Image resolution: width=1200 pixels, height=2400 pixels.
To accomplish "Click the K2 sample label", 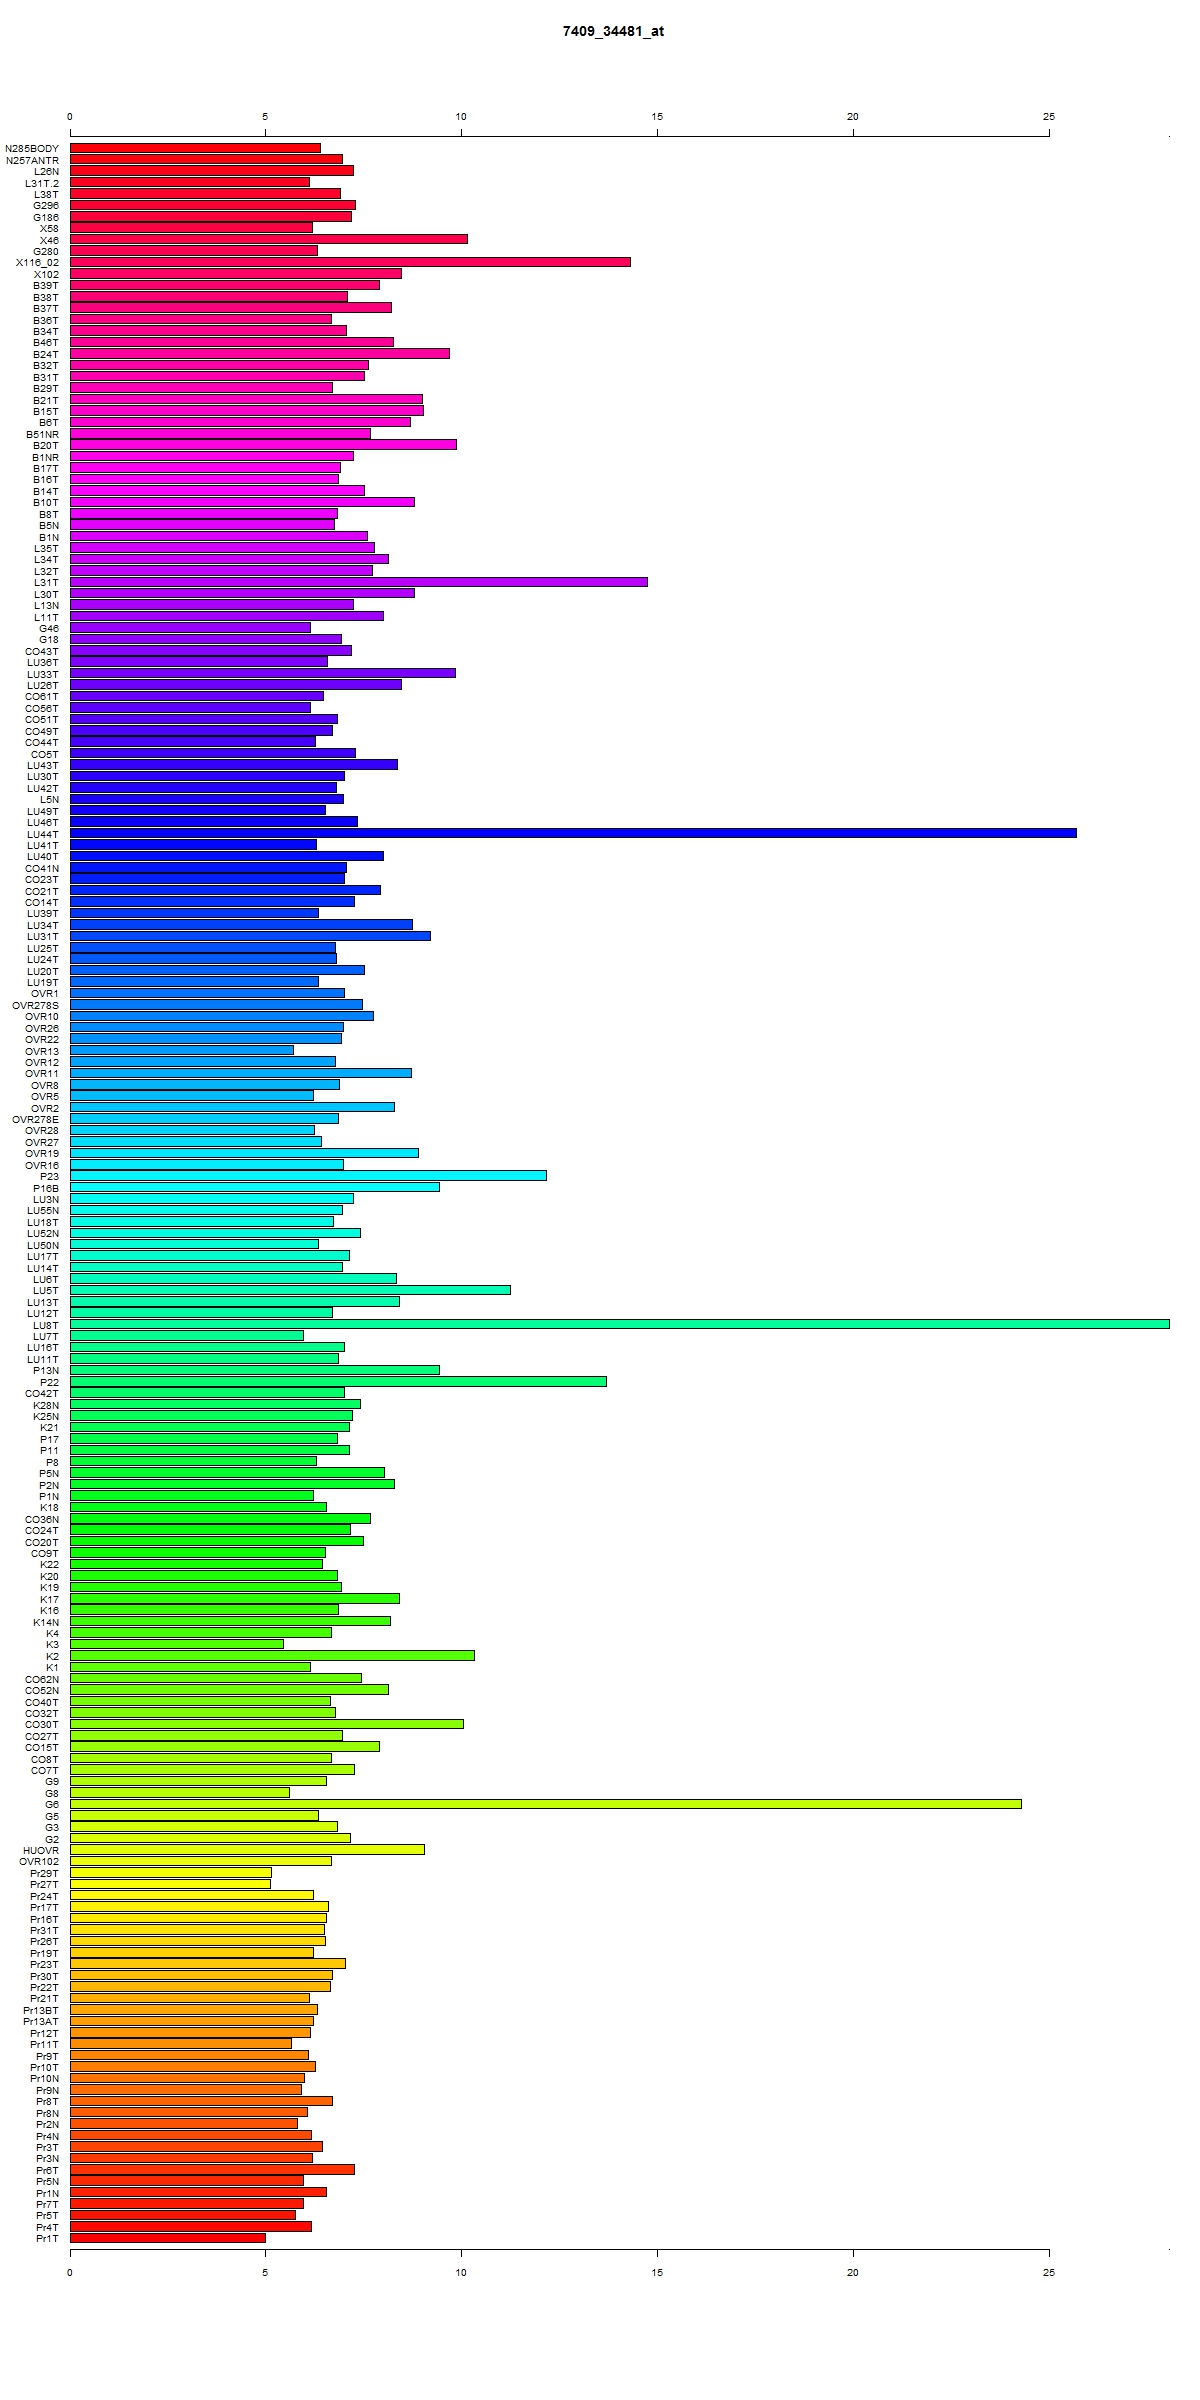I will [x=52, y=1656].
